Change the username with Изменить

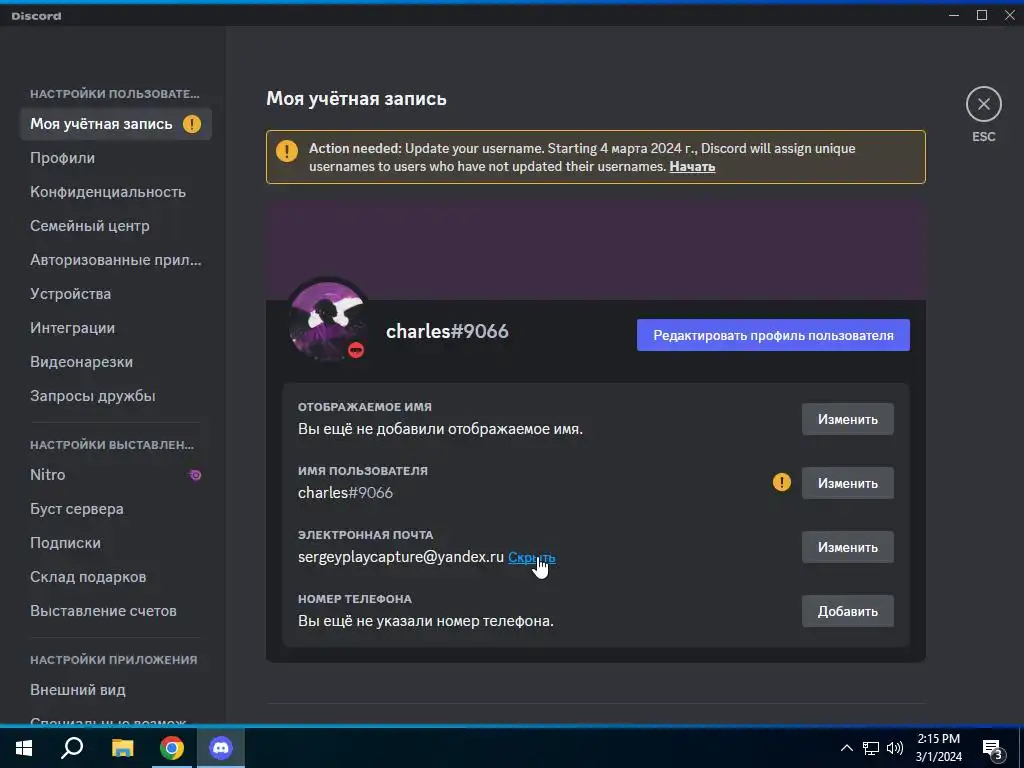point(848,483)
